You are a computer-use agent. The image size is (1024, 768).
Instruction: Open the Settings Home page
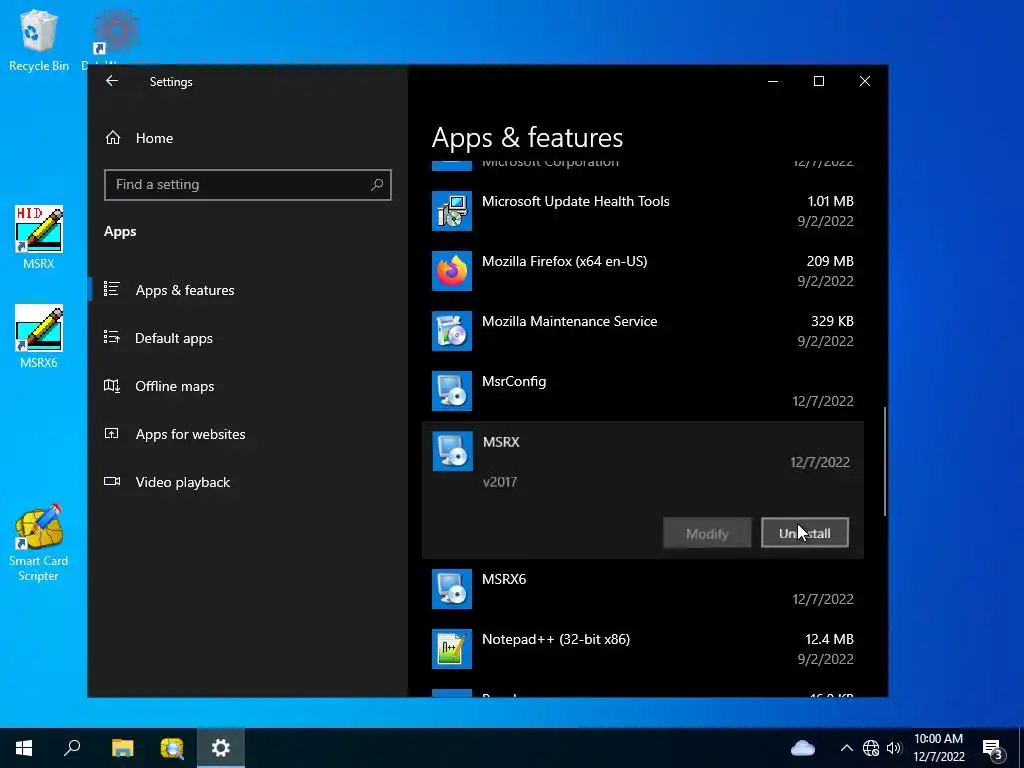tap(248, 138)
